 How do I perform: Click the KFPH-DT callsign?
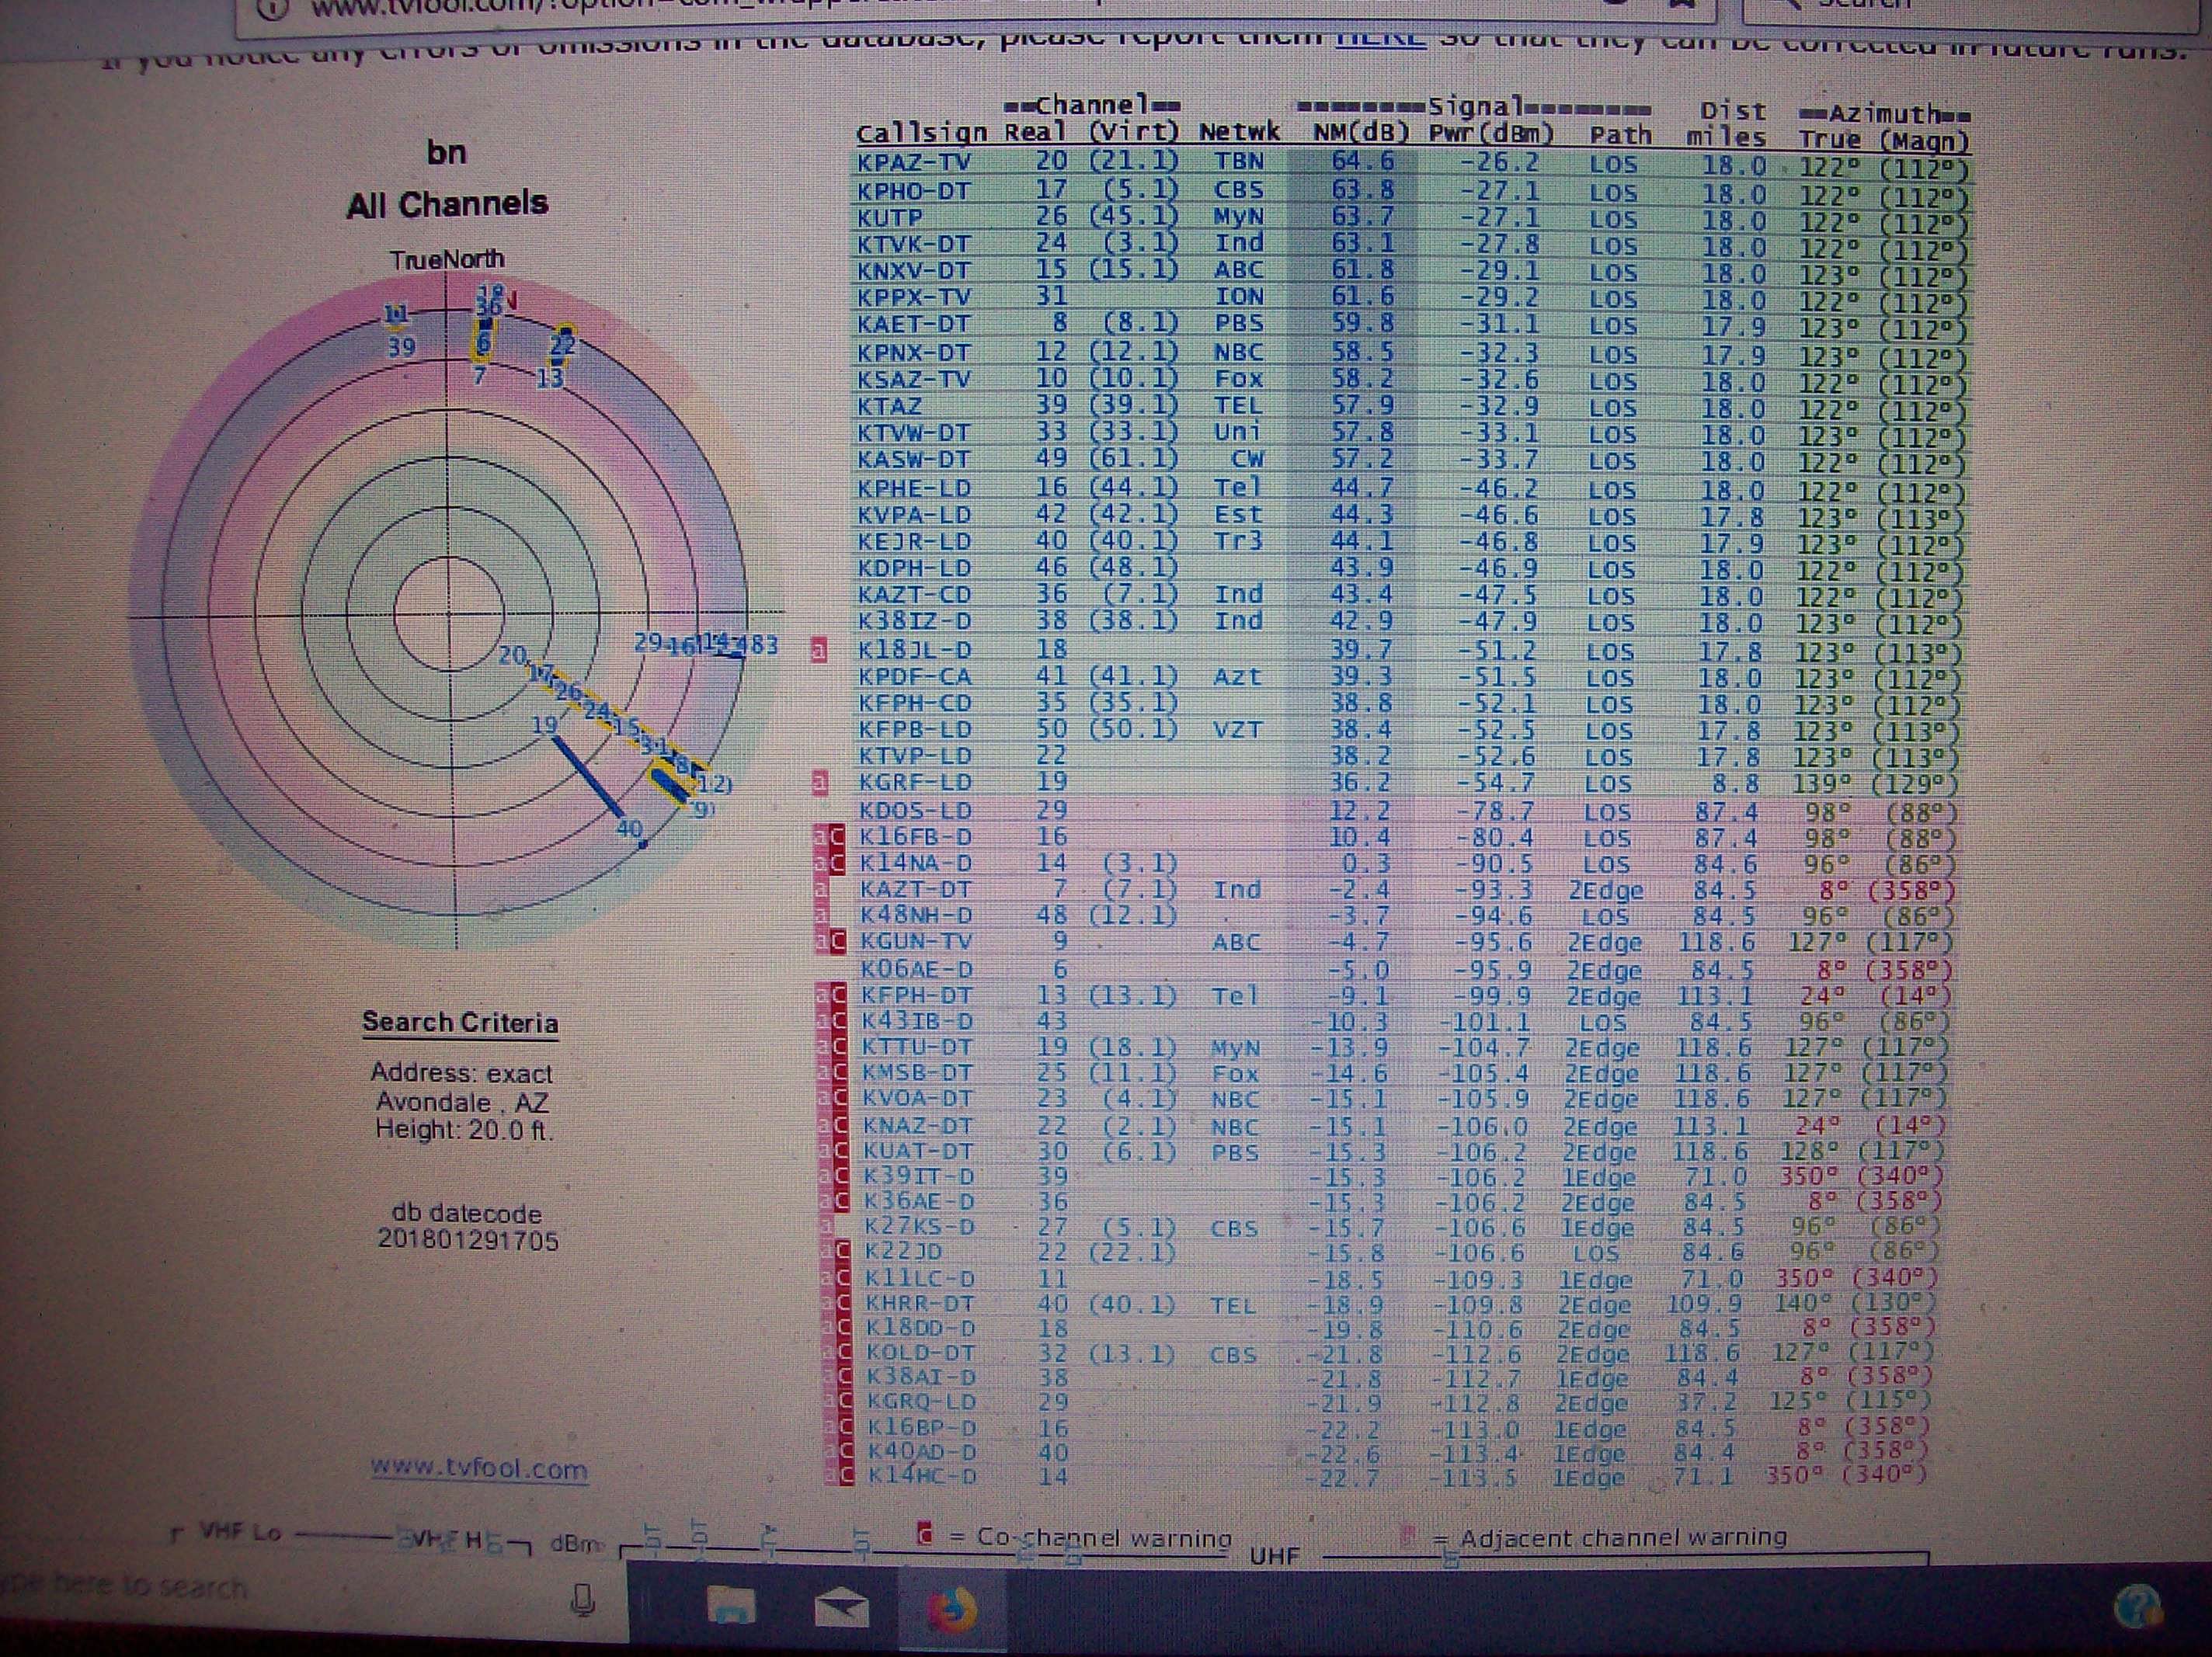click(917, 996)
